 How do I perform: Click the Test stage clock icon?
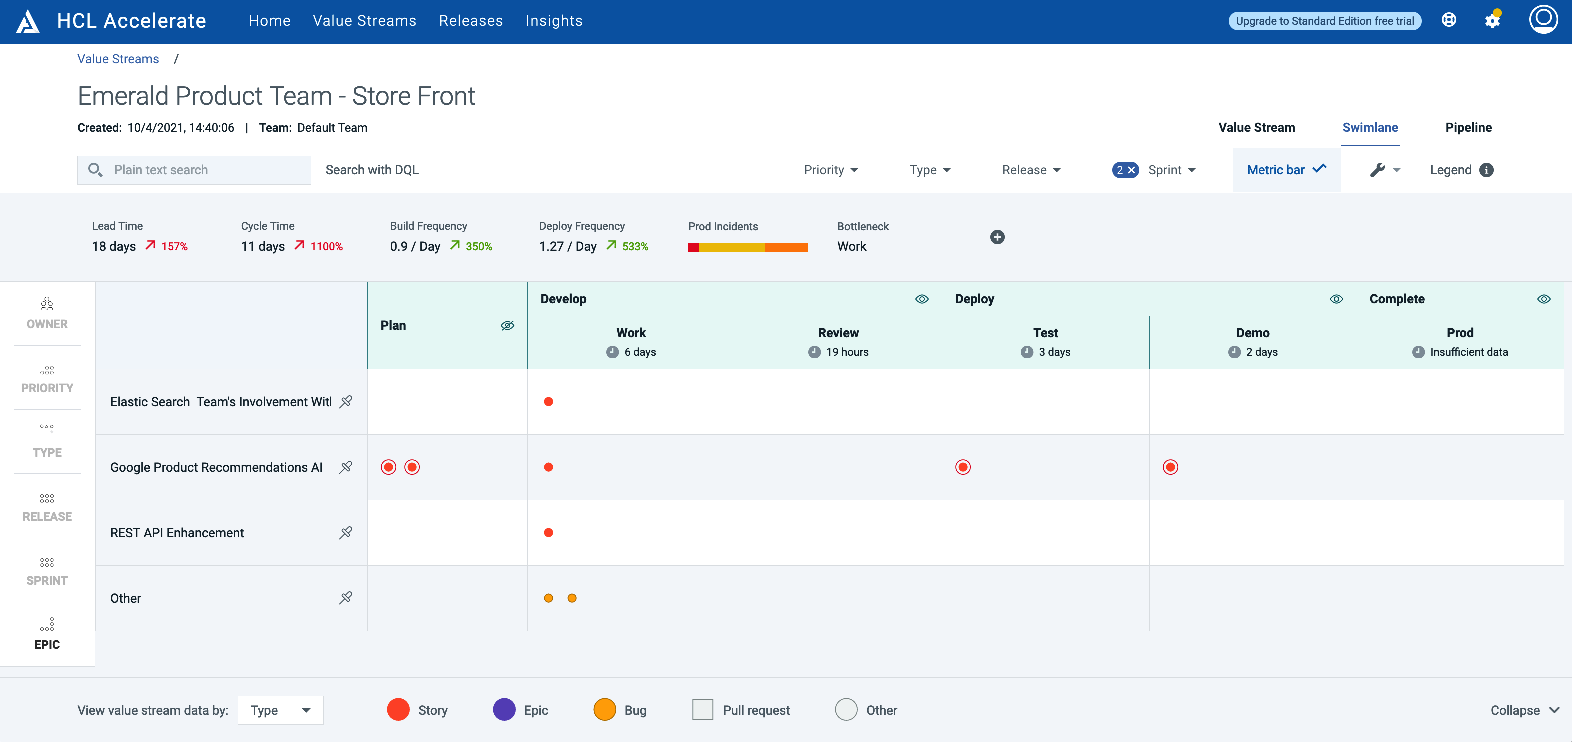pyautogui.click(x=1027, y=352)
